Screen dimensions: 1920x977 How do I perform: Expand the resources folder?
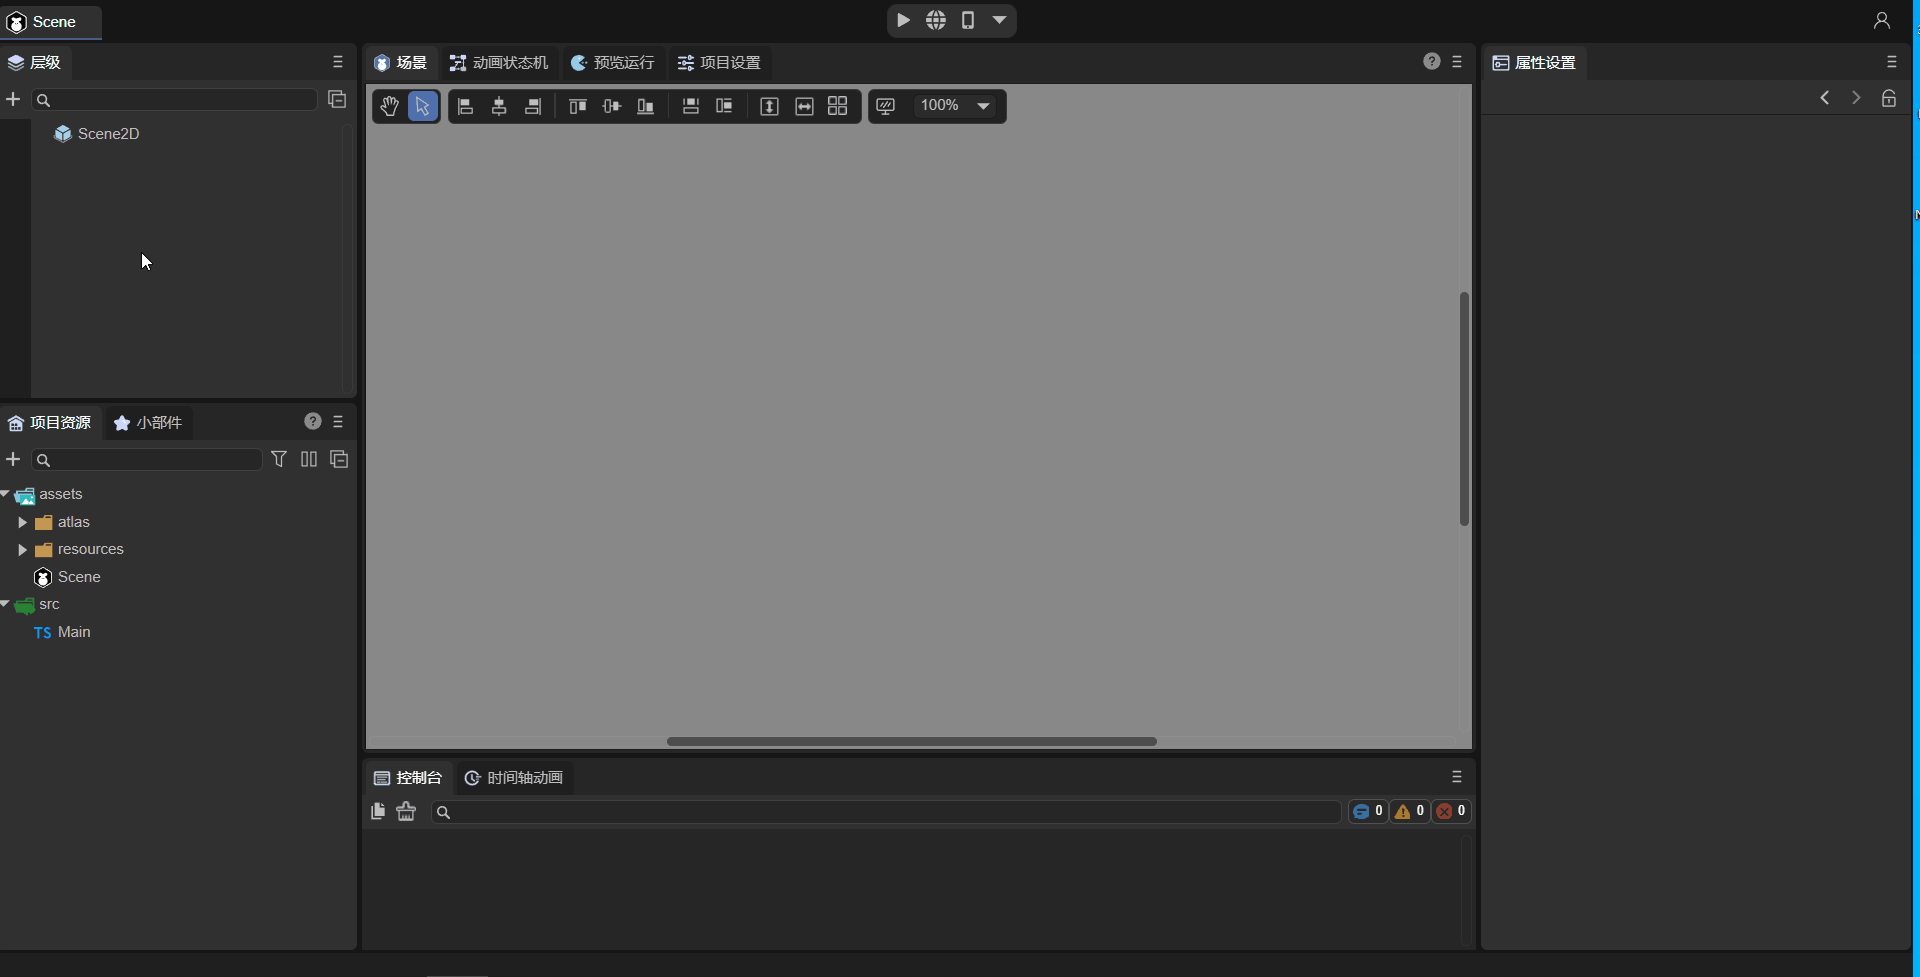point(22,549)
